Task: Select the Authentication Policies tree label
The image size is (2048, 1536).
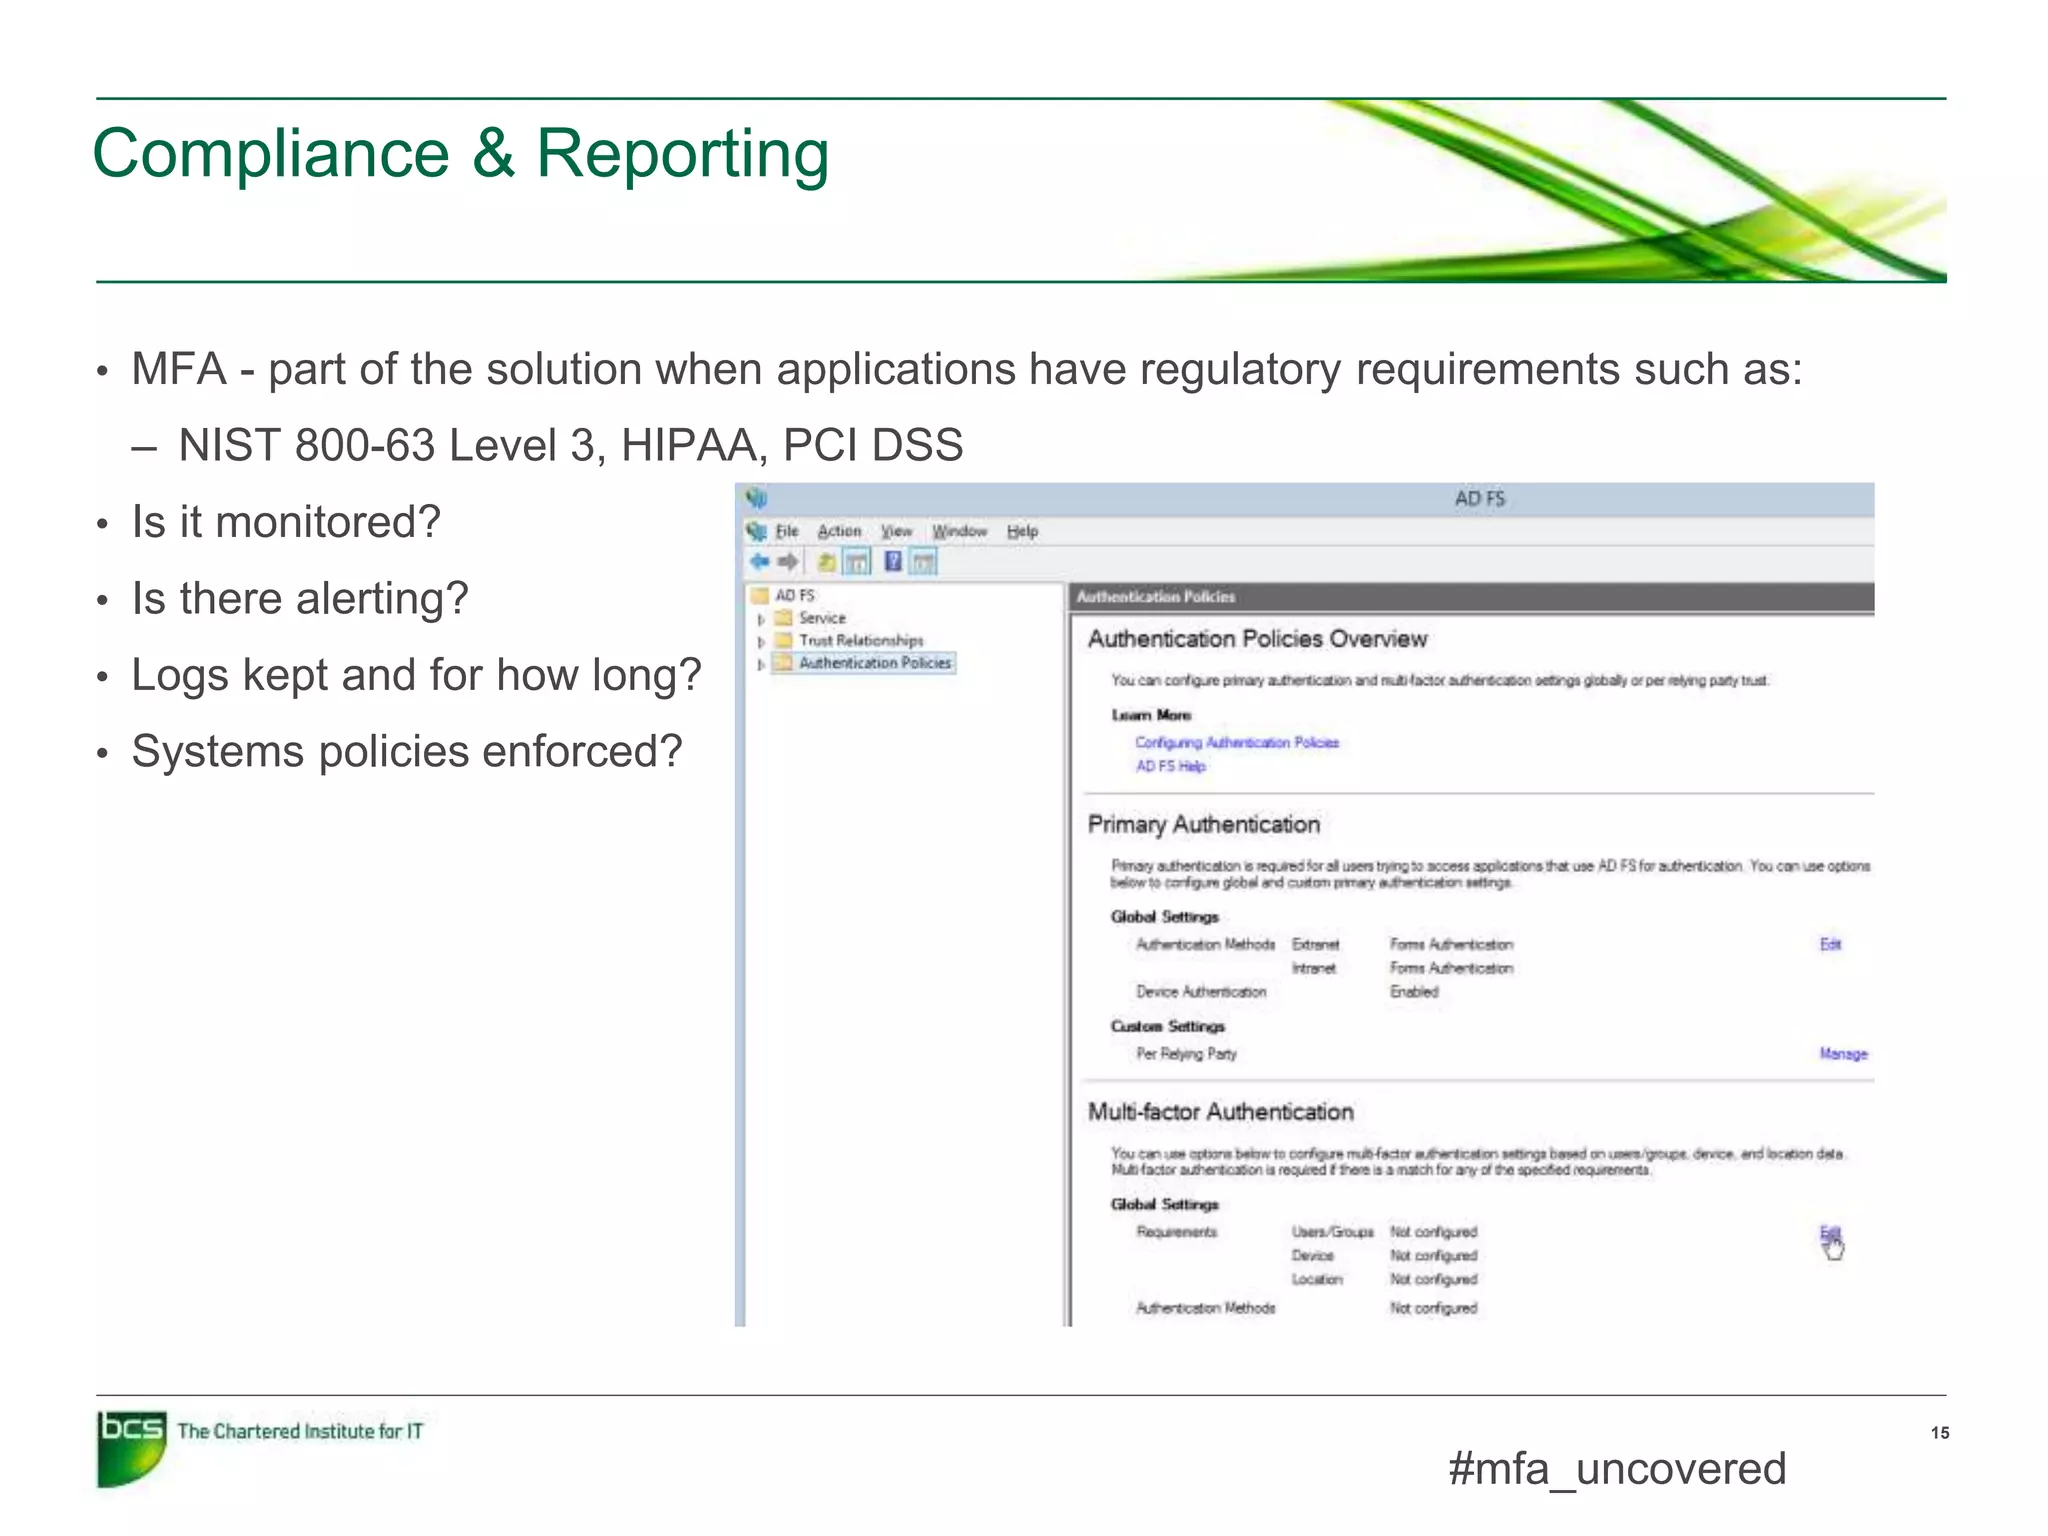Action: click(x=875, y=662)
